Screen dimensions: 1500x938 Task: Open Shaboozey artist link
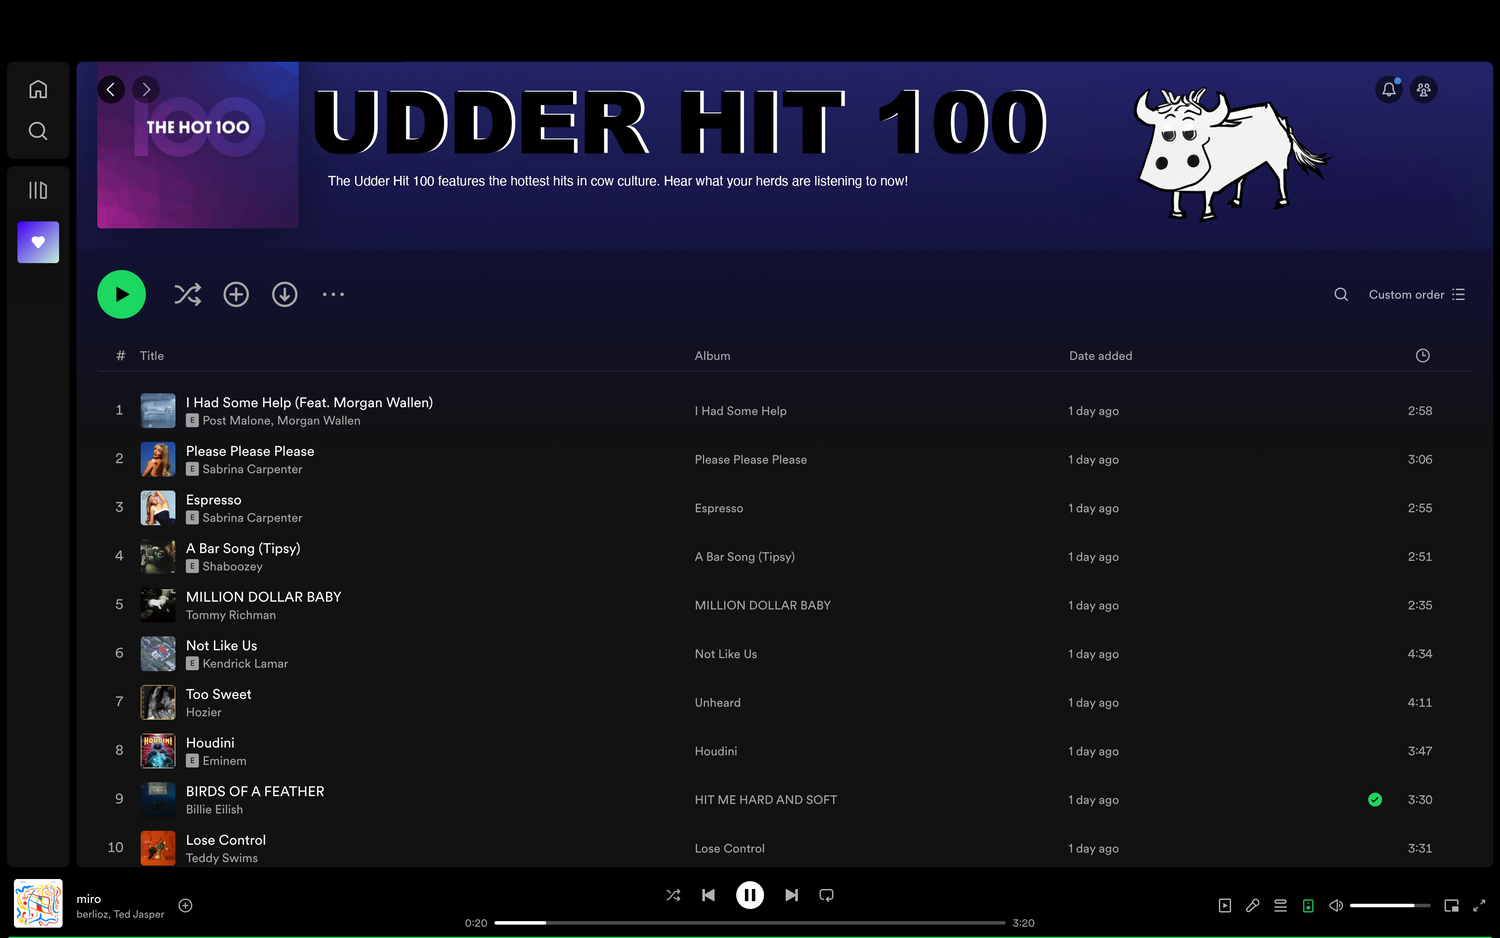(233, 567)
